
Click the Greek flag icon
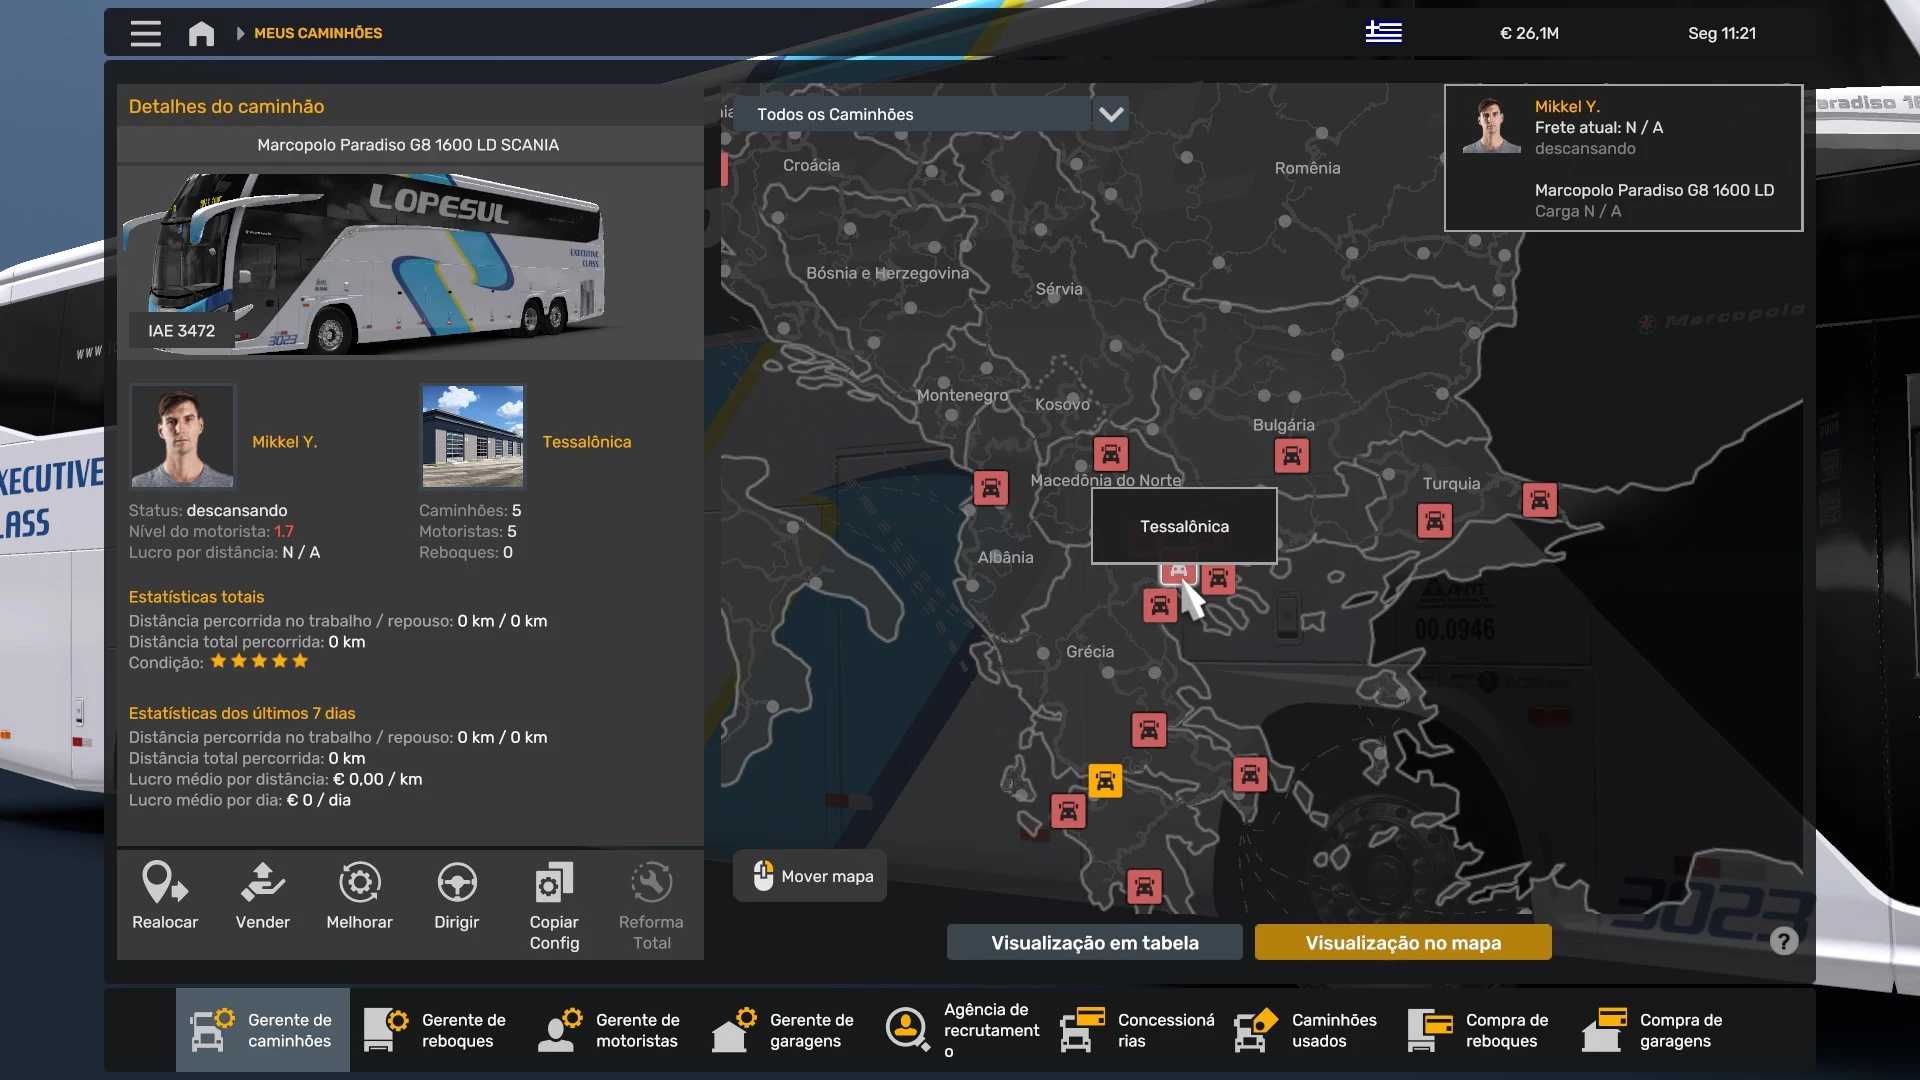coord(1383,33)
